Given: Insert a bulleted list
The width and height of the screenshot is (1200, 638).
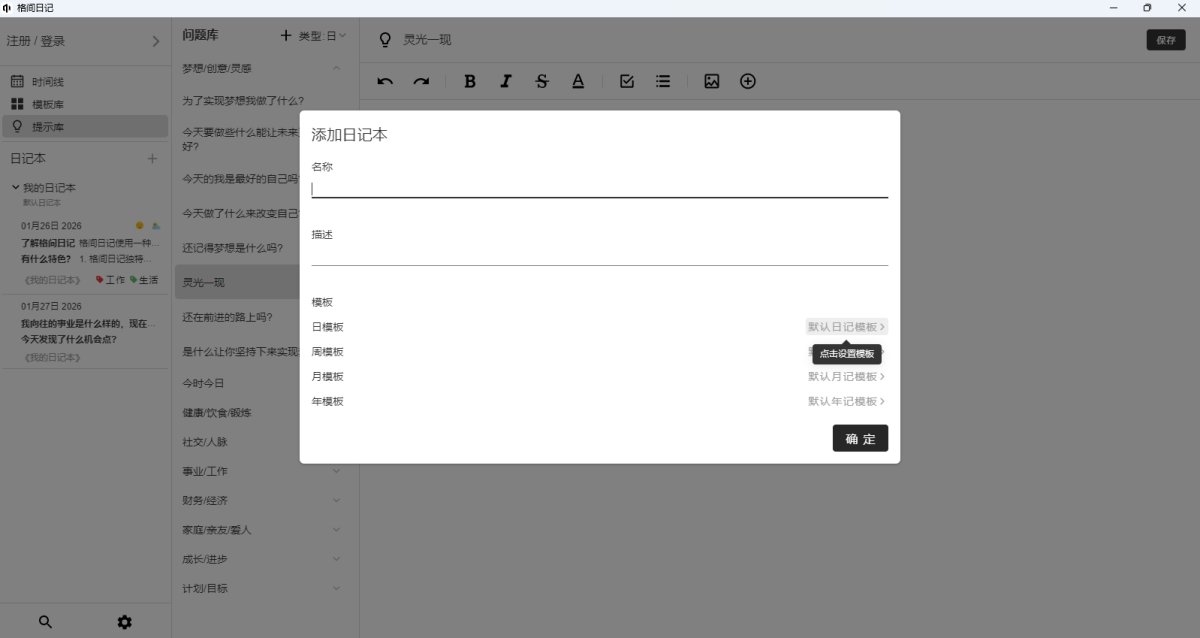Looking at the screenshot, I should pyautogui.click(x=663, y=82).
